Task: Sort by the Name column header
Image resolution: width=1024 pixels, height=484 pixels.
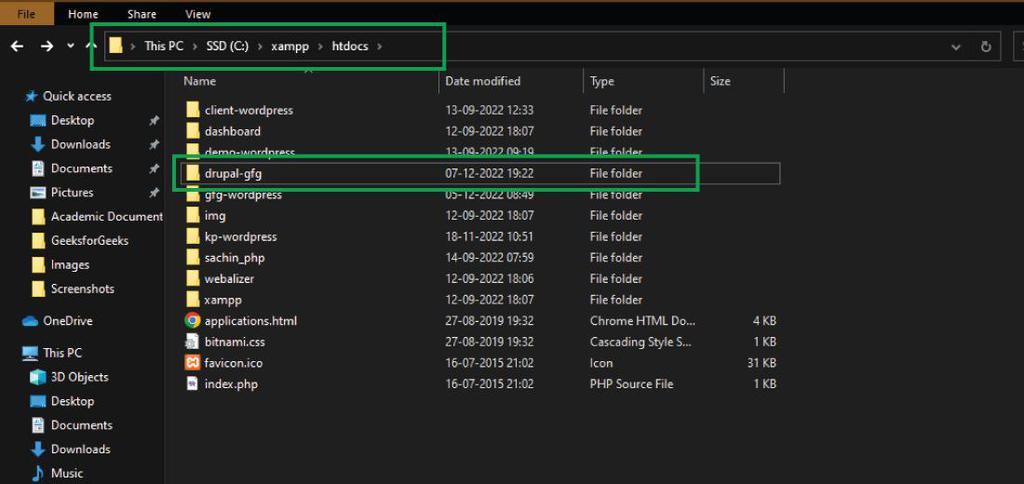Action: (x=200, y=81)
